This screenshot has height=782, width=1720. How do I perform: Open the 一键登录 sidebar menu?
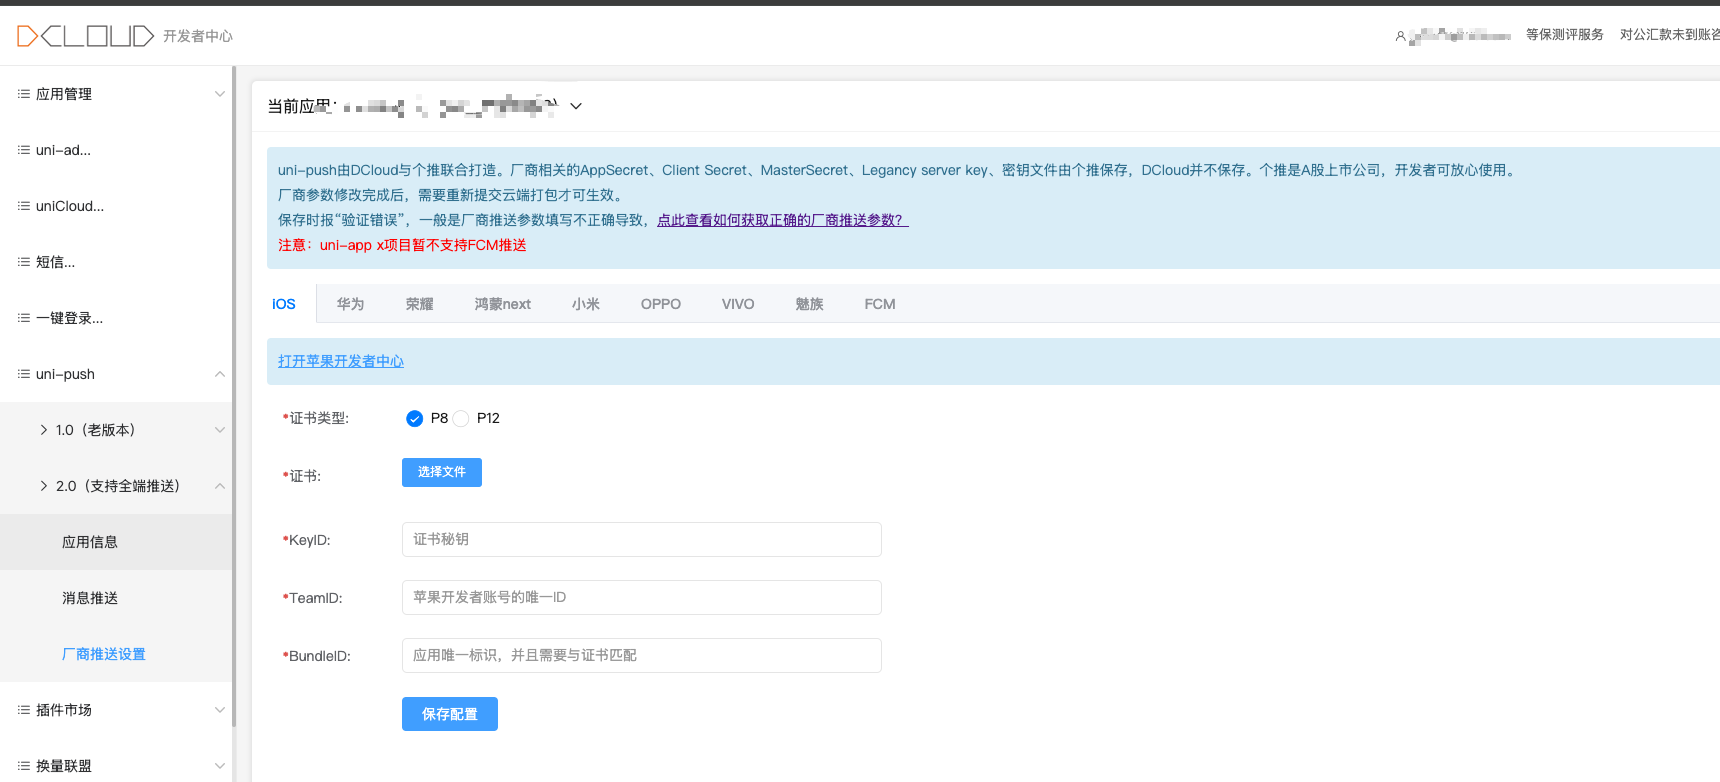click(116, 318)
